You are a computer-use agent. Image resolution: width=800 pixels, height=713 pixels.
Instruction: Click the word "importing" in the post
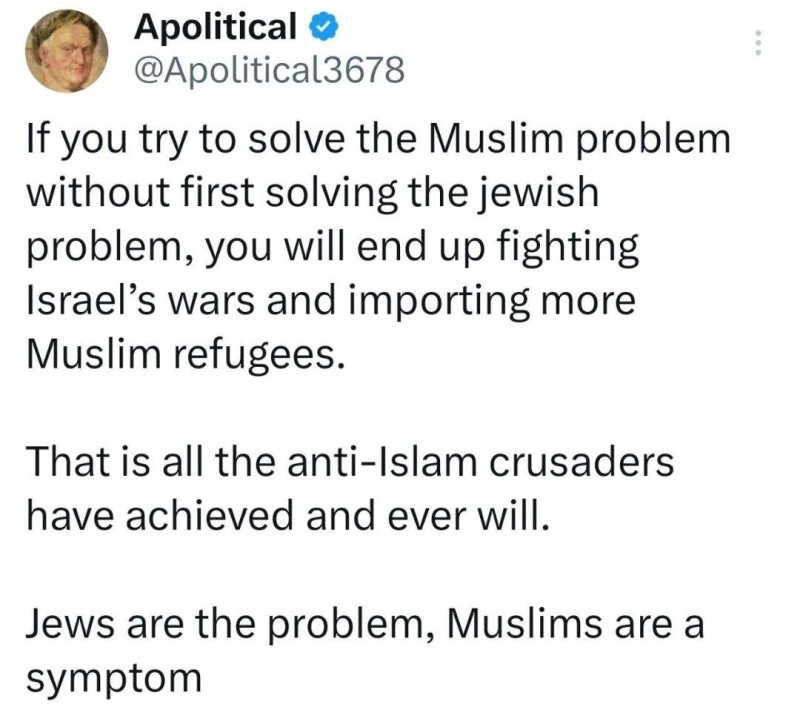440,302
